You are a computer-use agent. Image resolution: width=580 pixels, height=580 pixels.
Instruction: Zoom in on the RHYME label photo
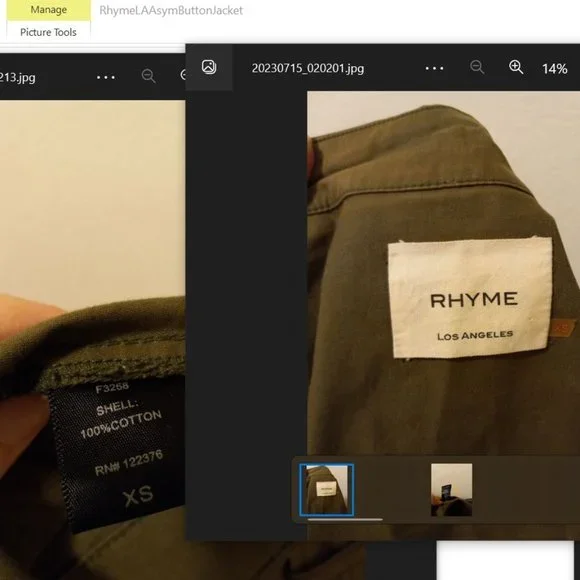tap(516, 67)
